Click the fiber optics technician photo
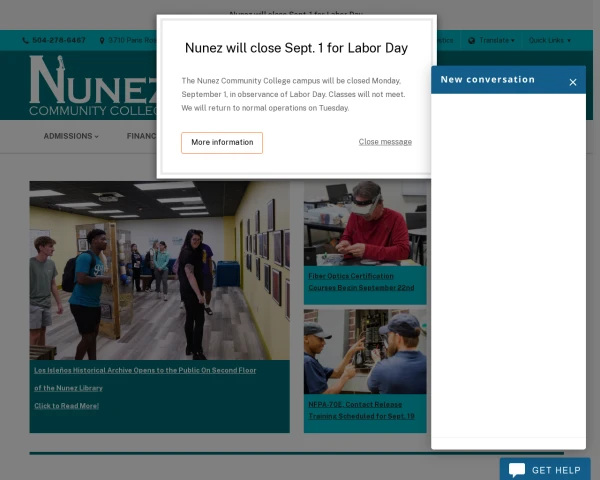This screenshot has height=480, width=600. click(x=365, y=223)
